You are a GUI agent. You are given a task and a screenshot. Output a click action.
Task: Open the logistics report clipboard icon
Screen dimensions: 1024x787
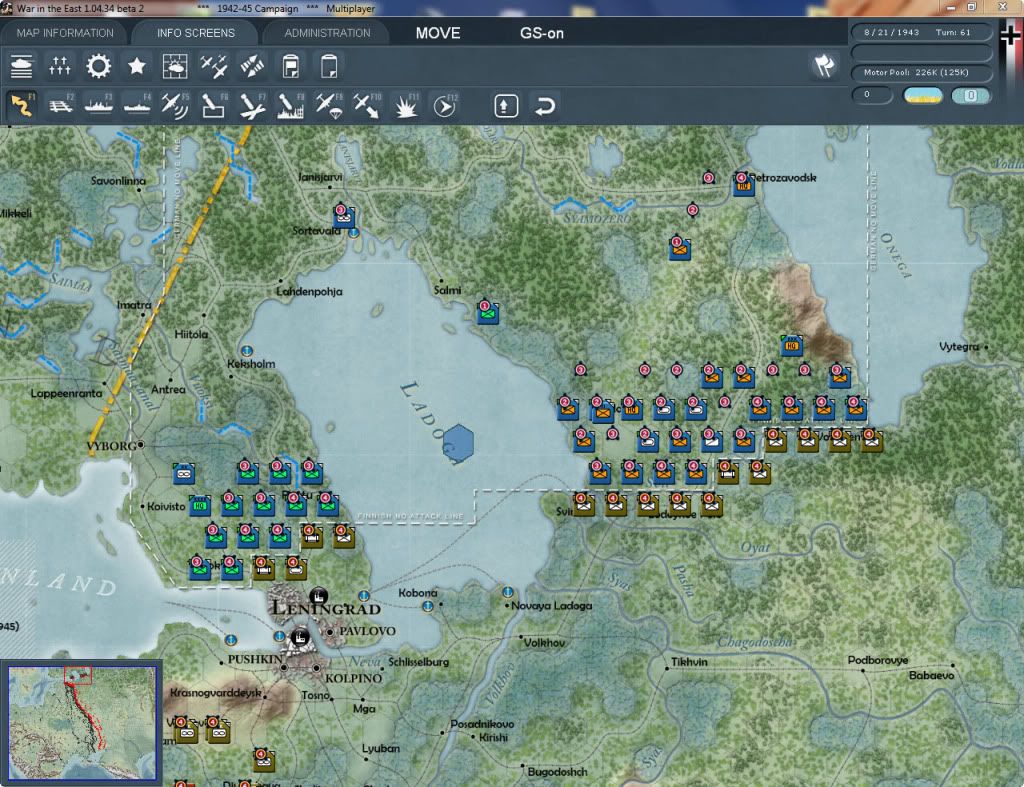coord(291,66)
